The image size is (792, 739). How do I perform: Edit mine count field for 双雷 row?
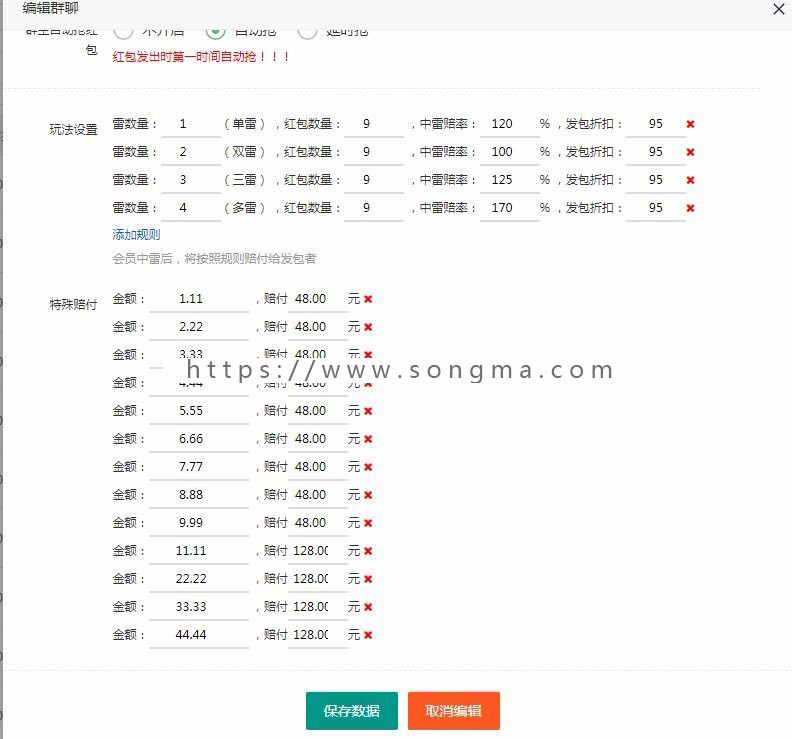tap(191, 152)
